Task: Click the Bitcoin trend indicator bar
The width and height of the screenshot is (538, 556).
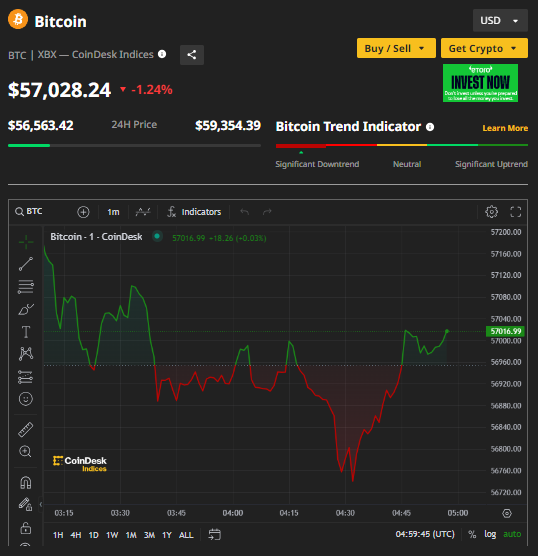Action: pos(402,145)
